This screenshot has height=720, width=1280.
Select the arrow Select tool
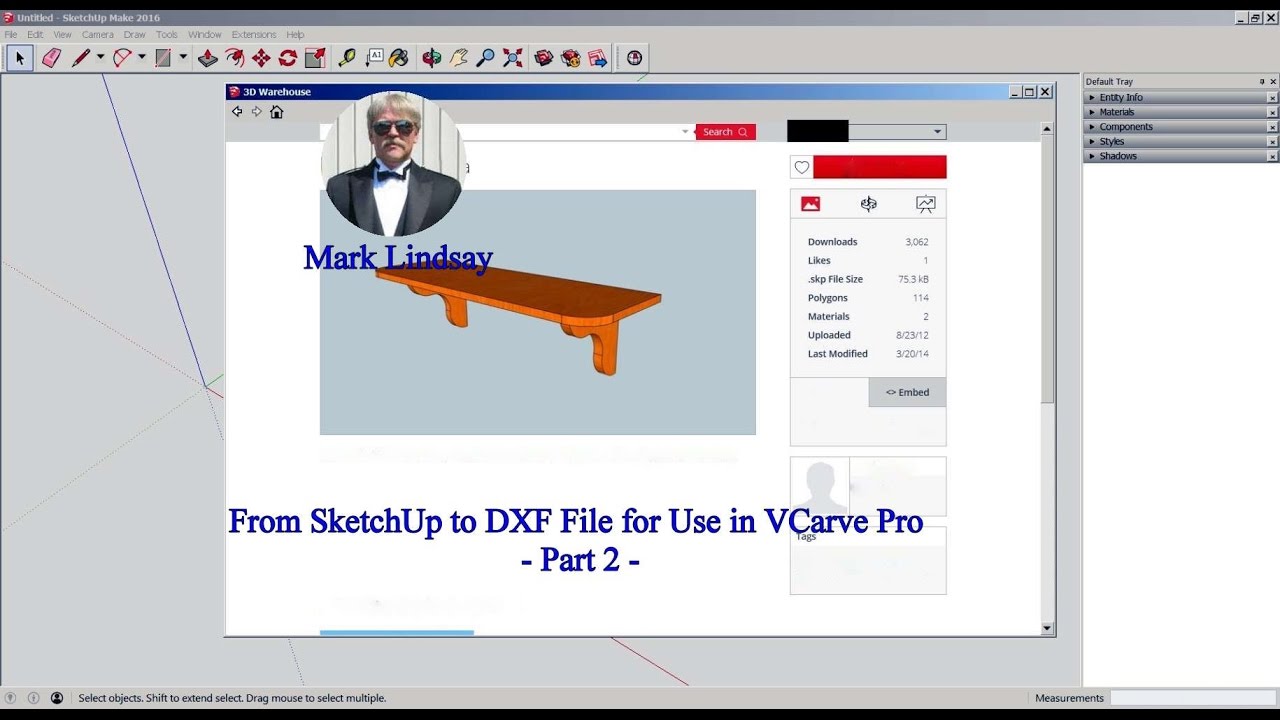19,58
